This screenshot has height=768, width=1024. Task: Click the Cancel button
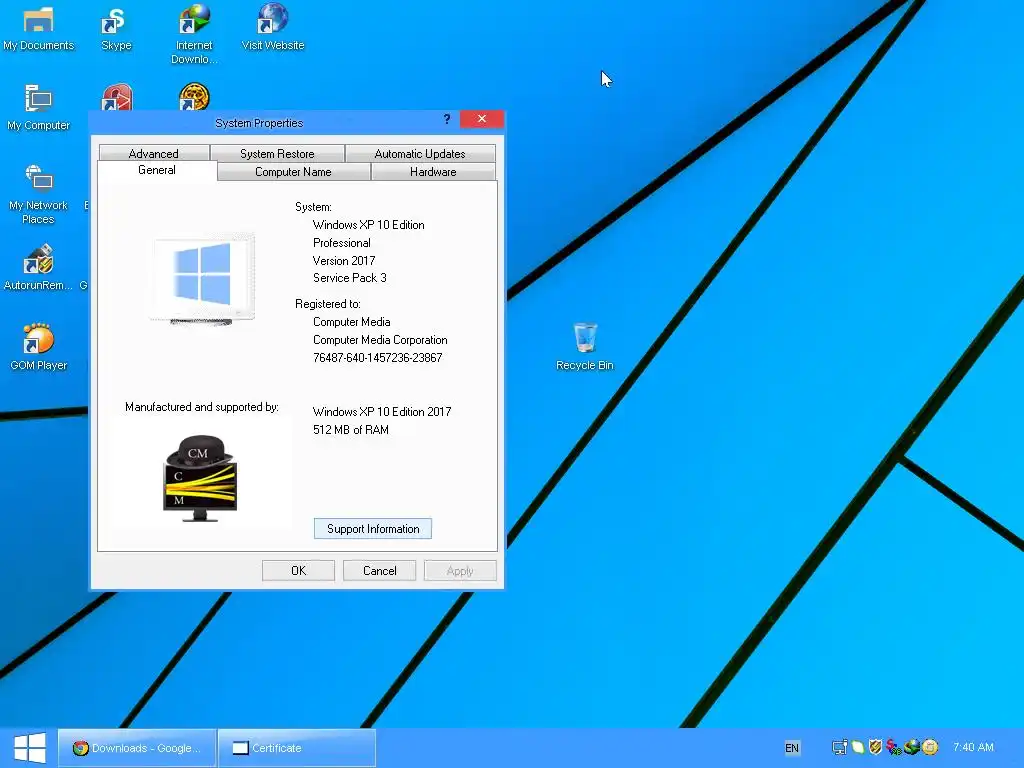pyautogui.click(x=379, y=571)
